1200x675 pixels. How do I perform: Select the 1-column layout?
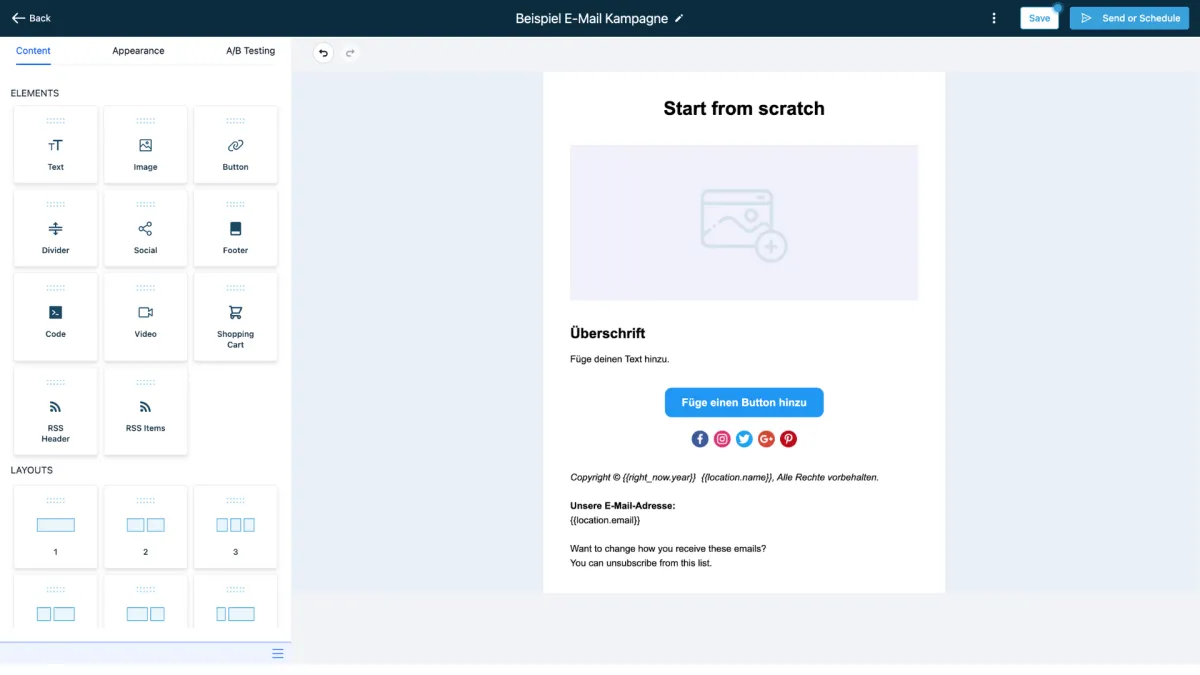pos(56,527)
